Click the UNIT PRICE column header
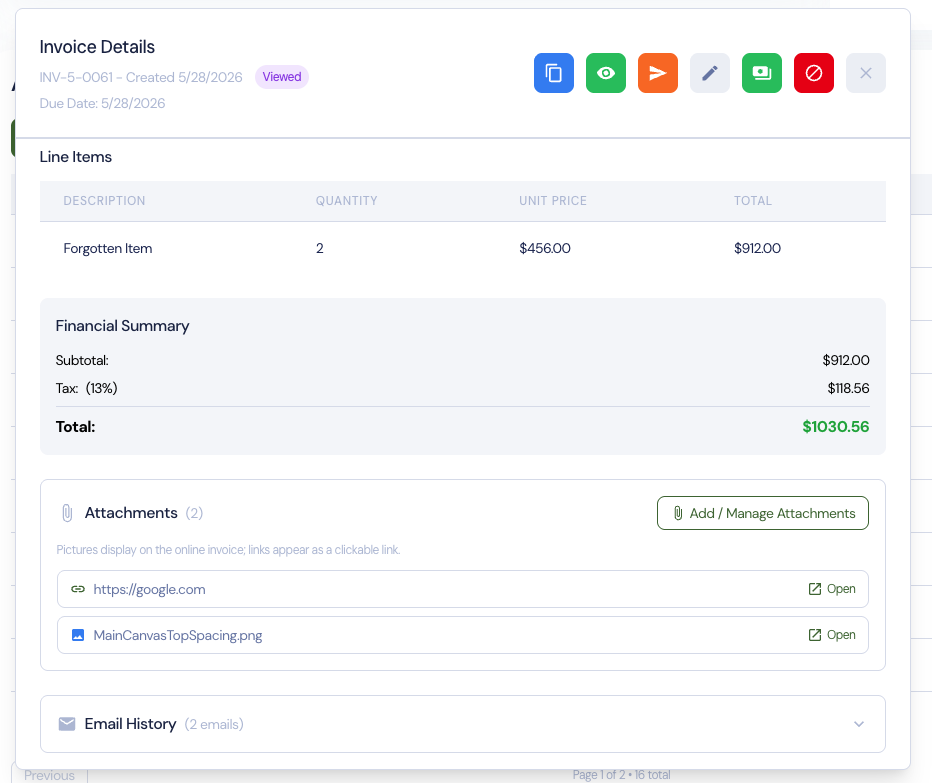This screenshot has height=783, width=932. 553,201
